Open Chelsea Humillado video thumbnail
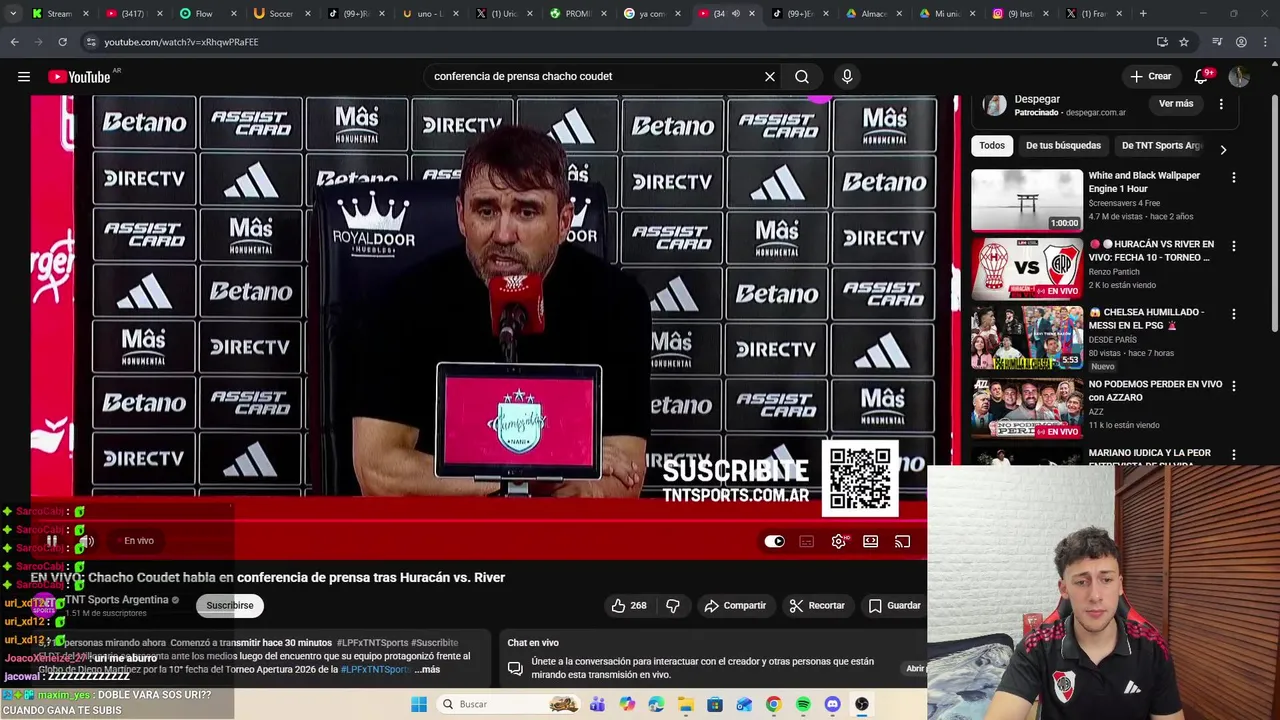Image resolution: width=1280 pixels, height=720 pixels. coord(1027,337)
